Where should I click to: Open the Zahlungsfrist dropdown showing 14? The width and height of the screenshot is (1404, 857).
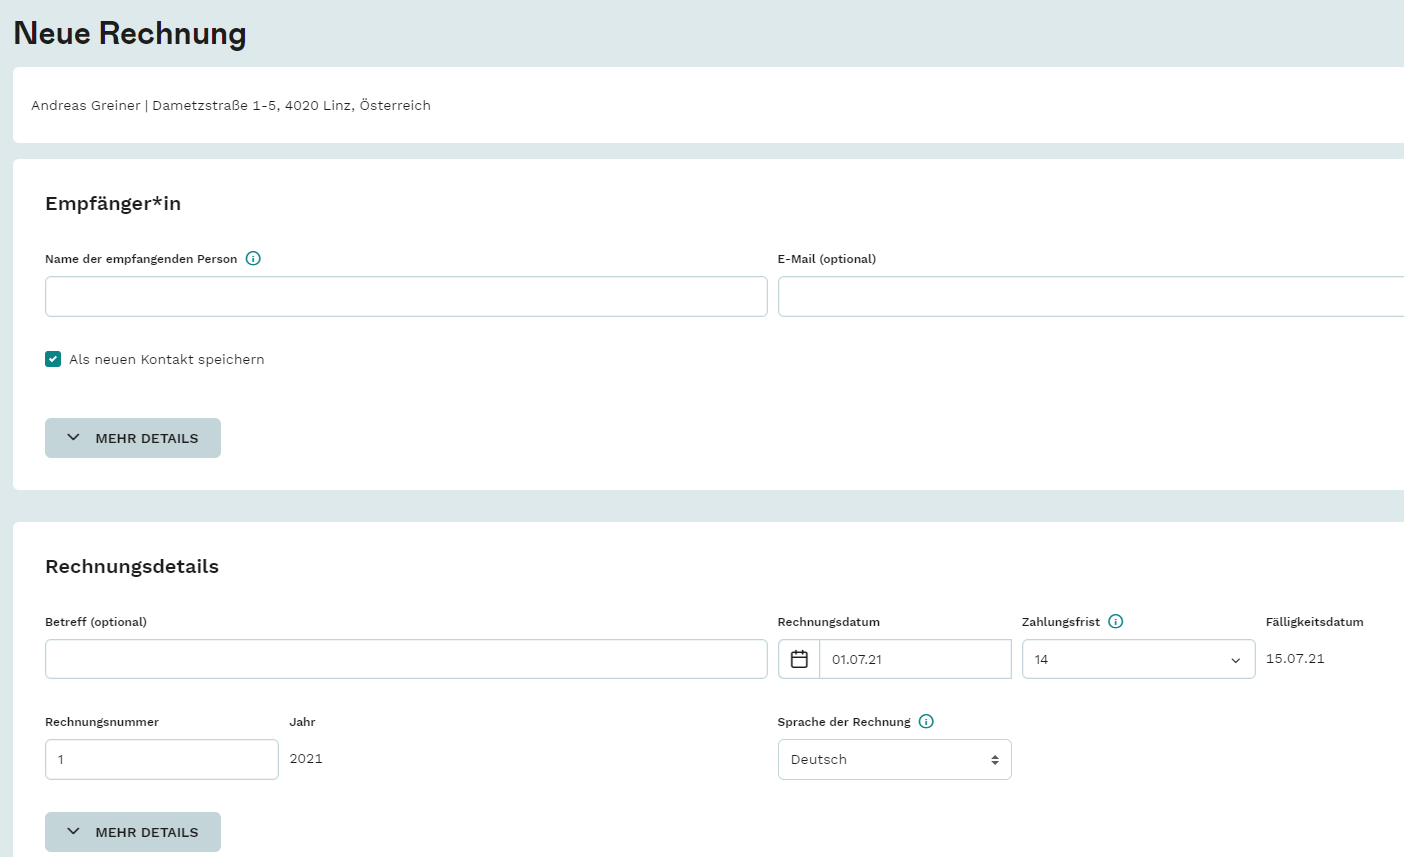click(1138, 659)
